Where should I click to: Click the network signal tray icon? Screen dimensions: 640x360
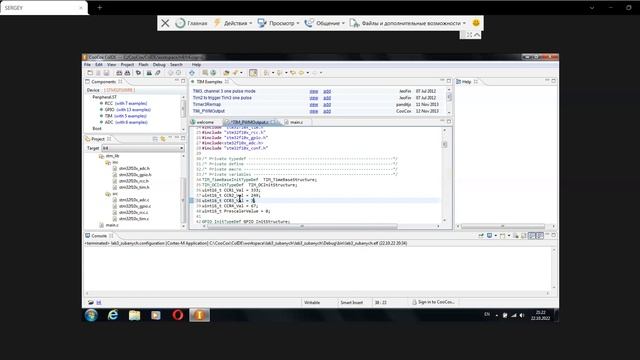coord(514,315)
